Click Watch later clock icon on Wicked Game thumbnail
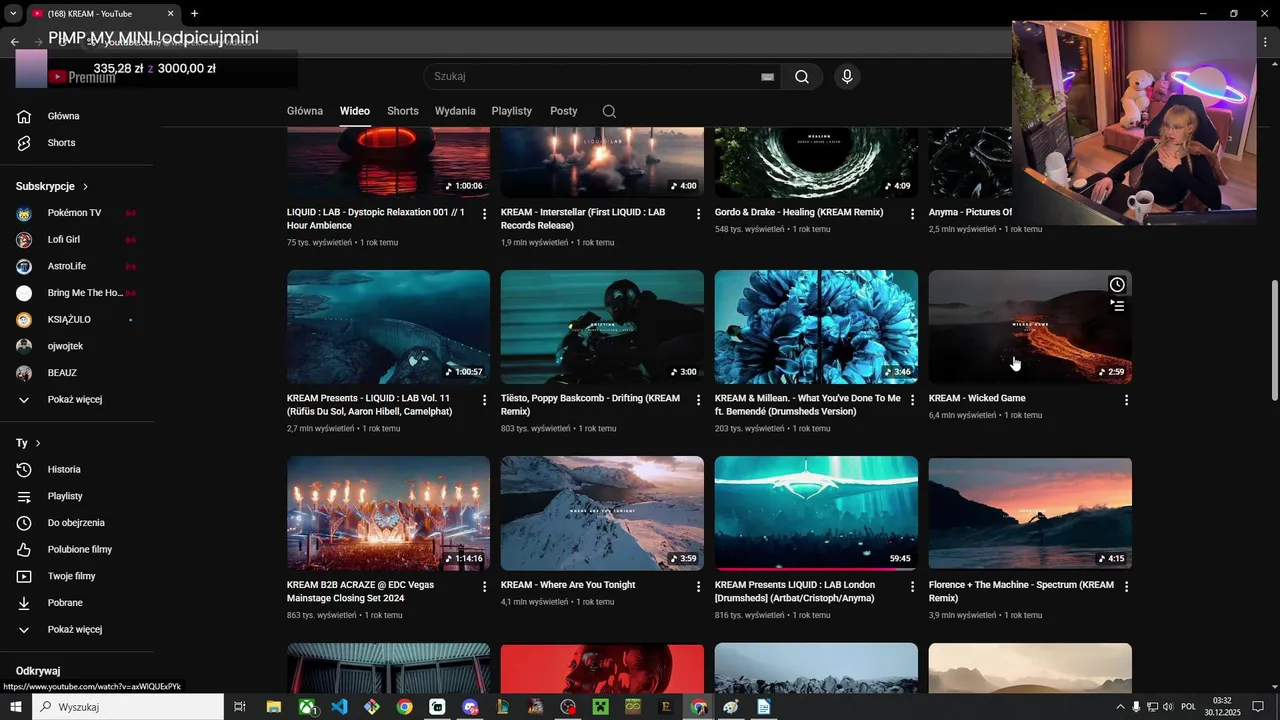Screen dimensions: 1280x720 tap(1117, 285)
